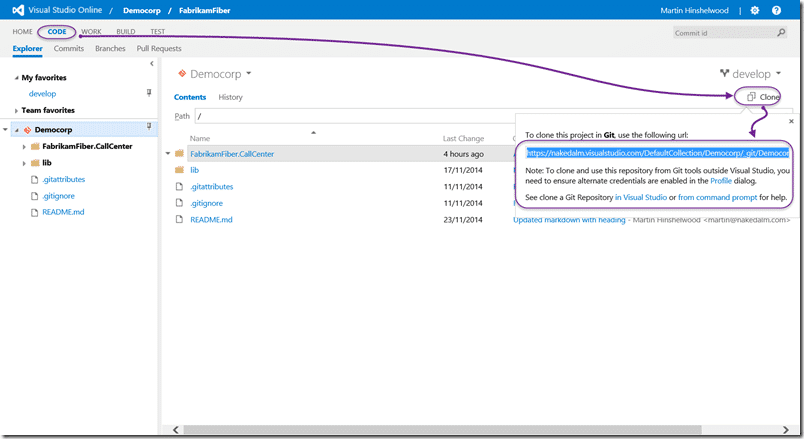Click the FabrikamFiber breadcrumb in header

click(205, 10)
